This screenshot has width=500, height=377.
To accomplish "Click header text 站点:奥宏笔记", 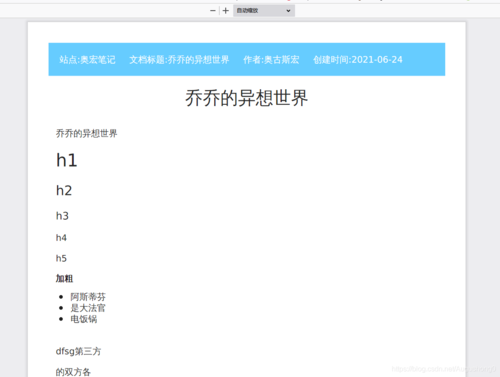I will pos(87,60).
